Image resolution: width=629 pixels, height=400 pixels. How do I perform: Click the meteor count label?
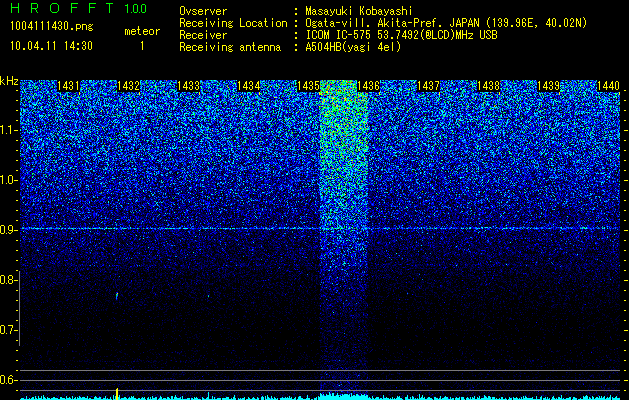point(142,31)
